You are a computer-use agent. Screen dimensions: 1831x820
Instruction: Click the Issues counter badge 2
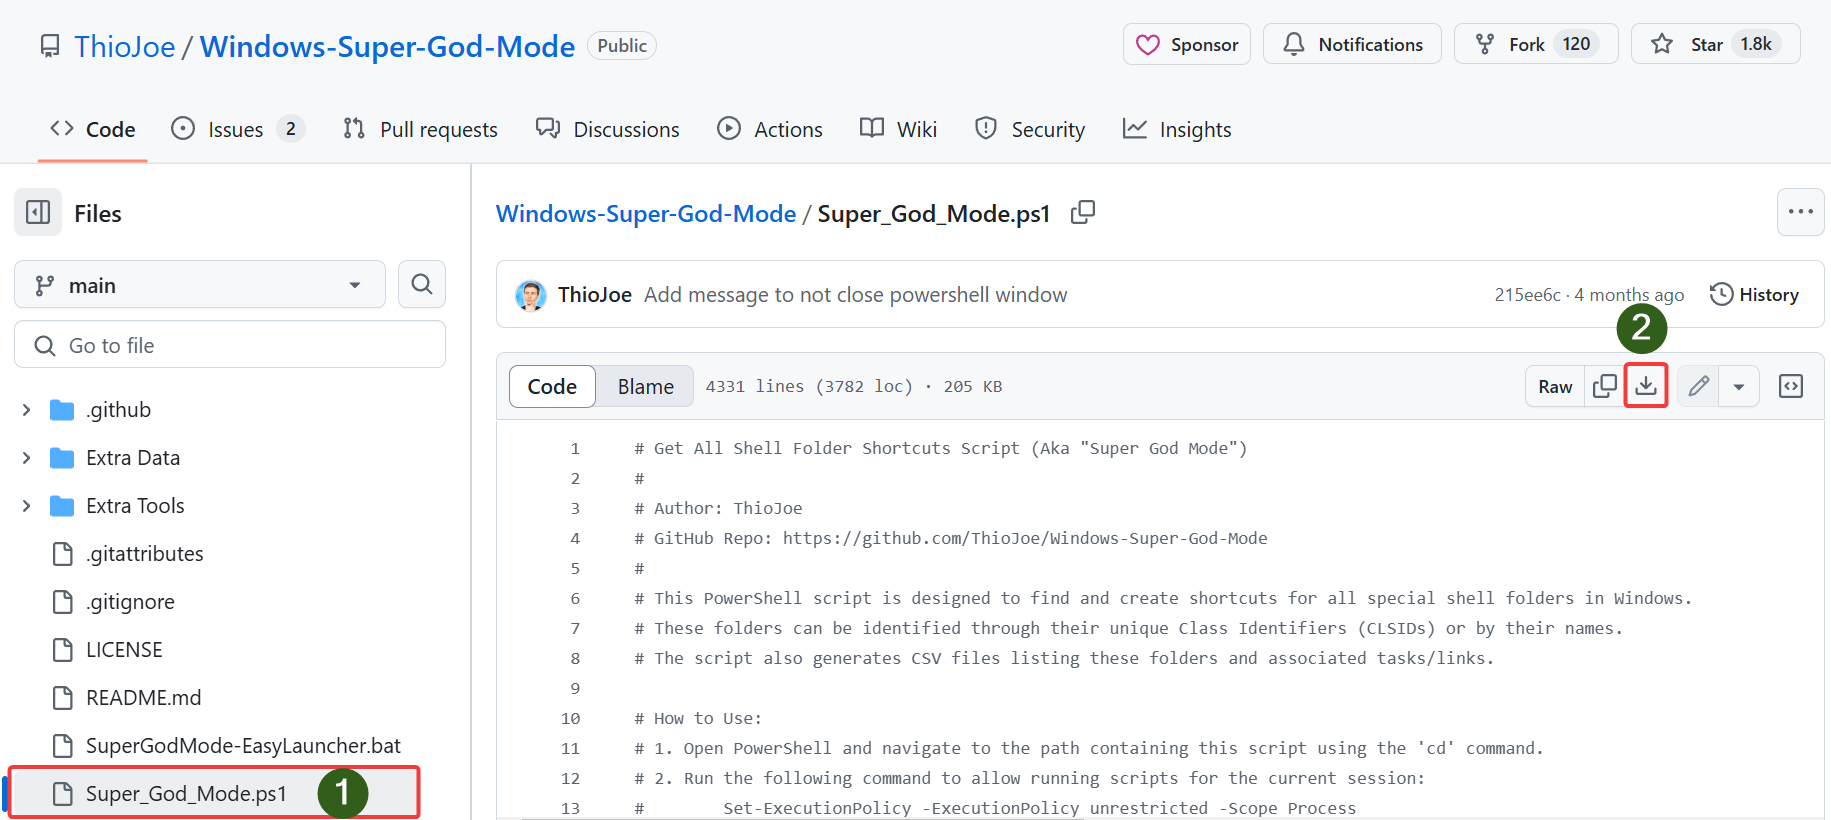pyautogui.click(x=291, y=129)
